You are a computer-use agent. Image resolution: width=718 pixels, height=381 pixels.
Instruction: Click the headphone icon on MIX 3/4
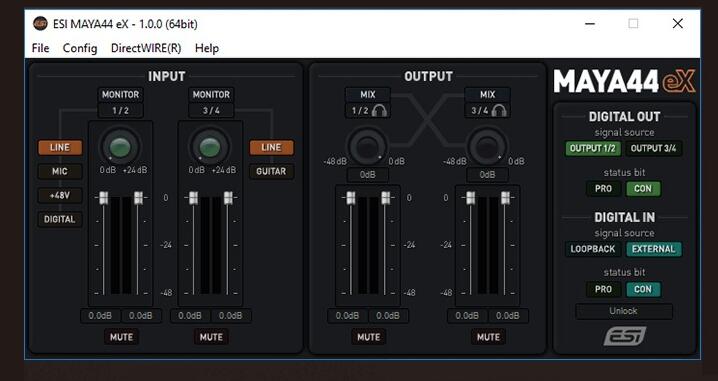pos(500,110)
